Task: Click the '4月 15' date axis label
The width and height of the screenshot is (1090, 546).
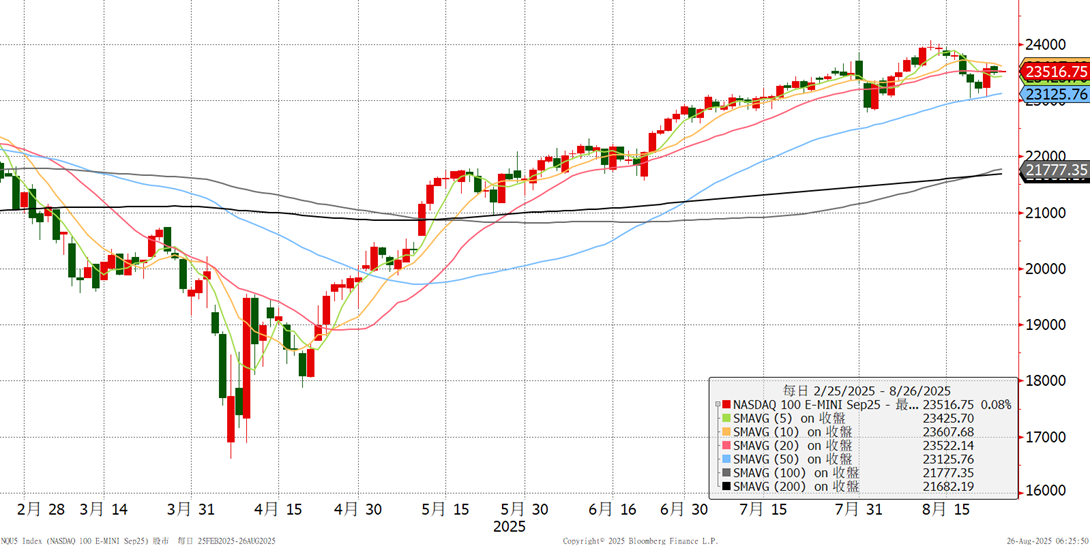Action: point(276,509)
